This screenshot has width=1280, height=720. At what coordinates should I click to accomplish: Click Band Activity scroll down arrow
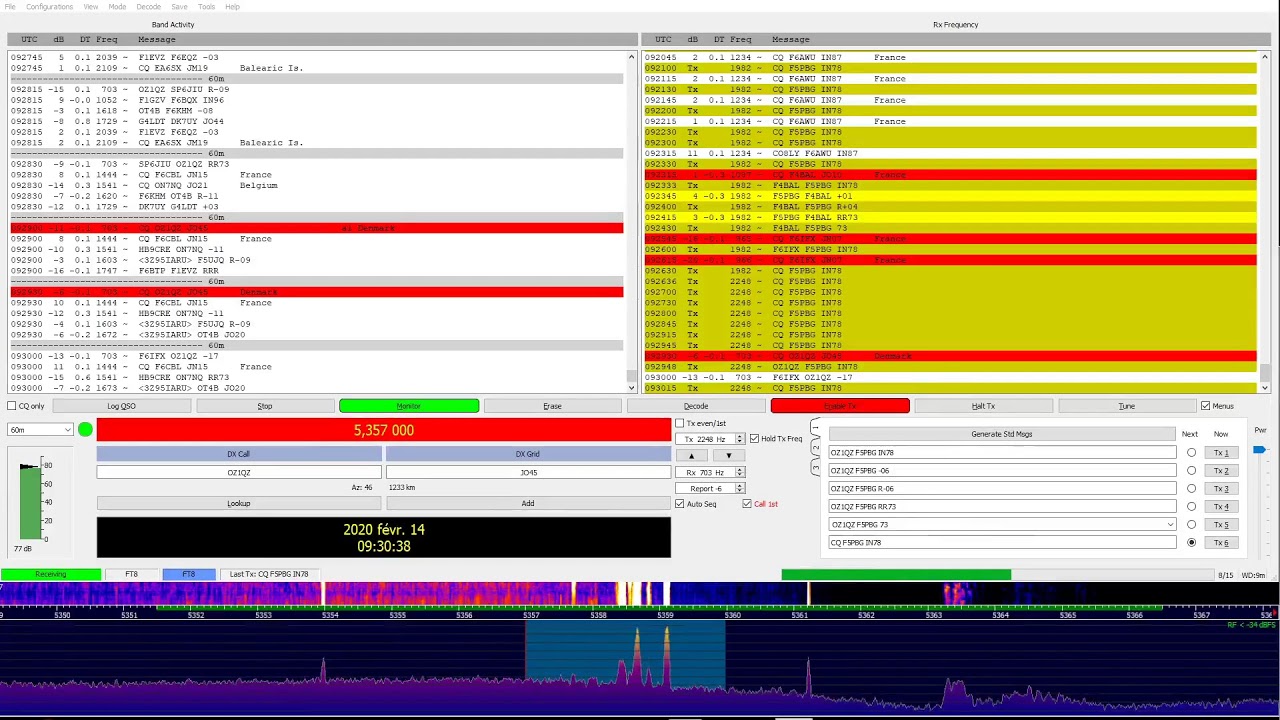click(x=631, y=387)
